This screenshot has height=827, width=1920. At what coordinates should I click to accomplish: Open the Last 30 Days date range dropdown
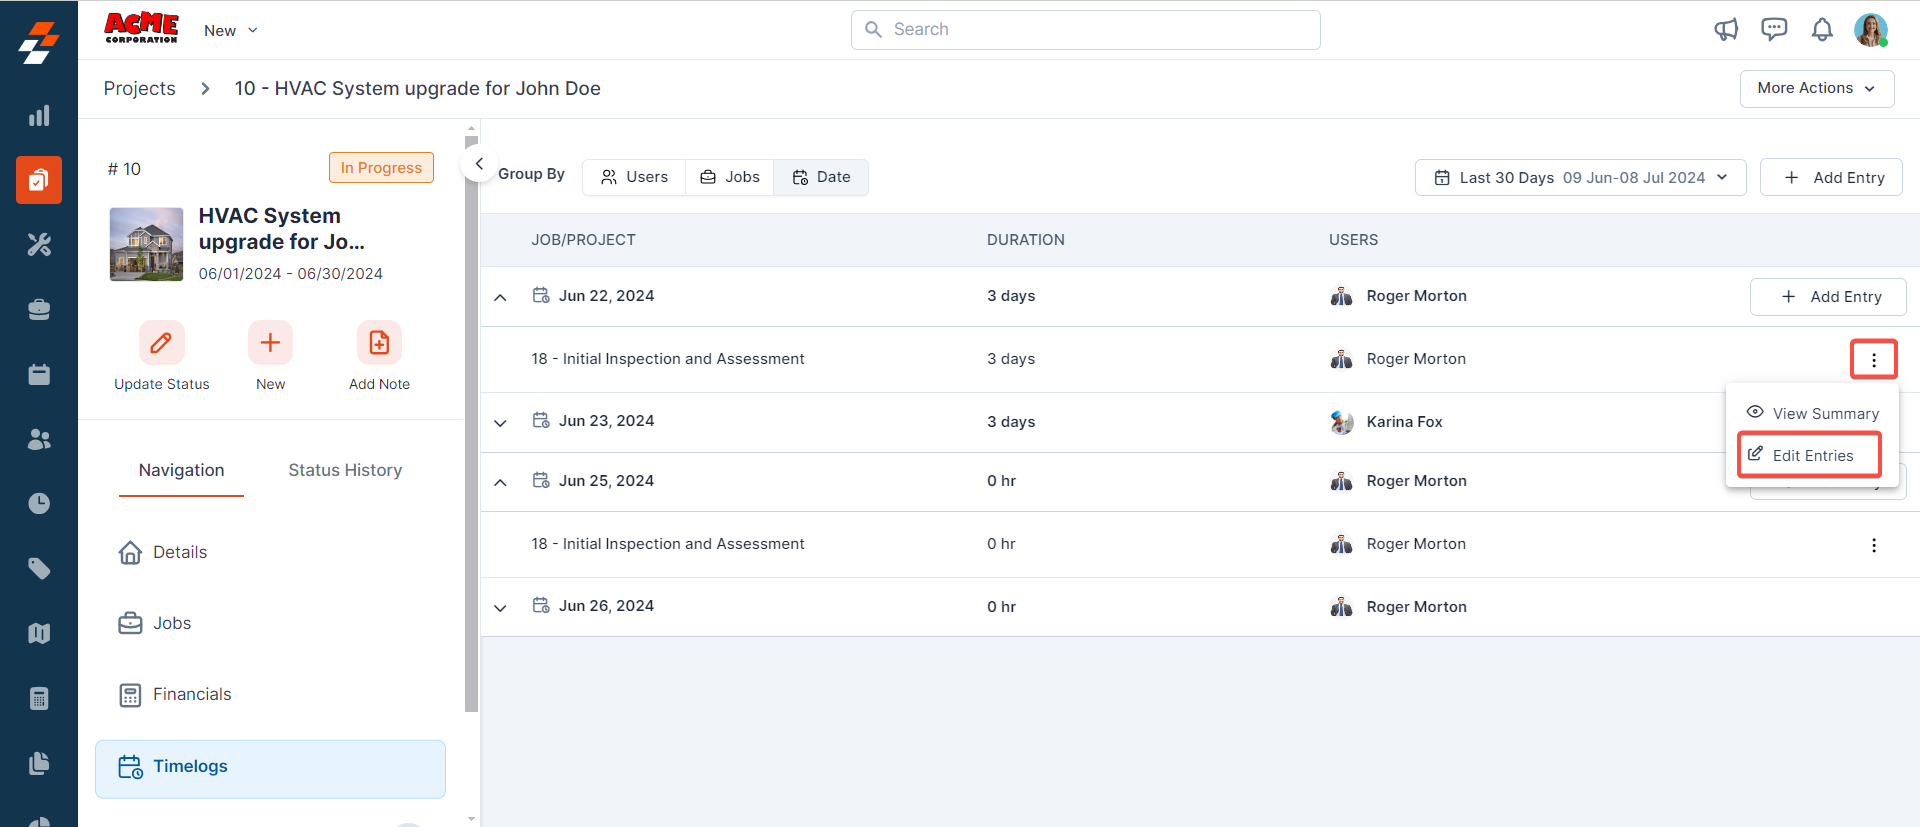point(1580,178)
